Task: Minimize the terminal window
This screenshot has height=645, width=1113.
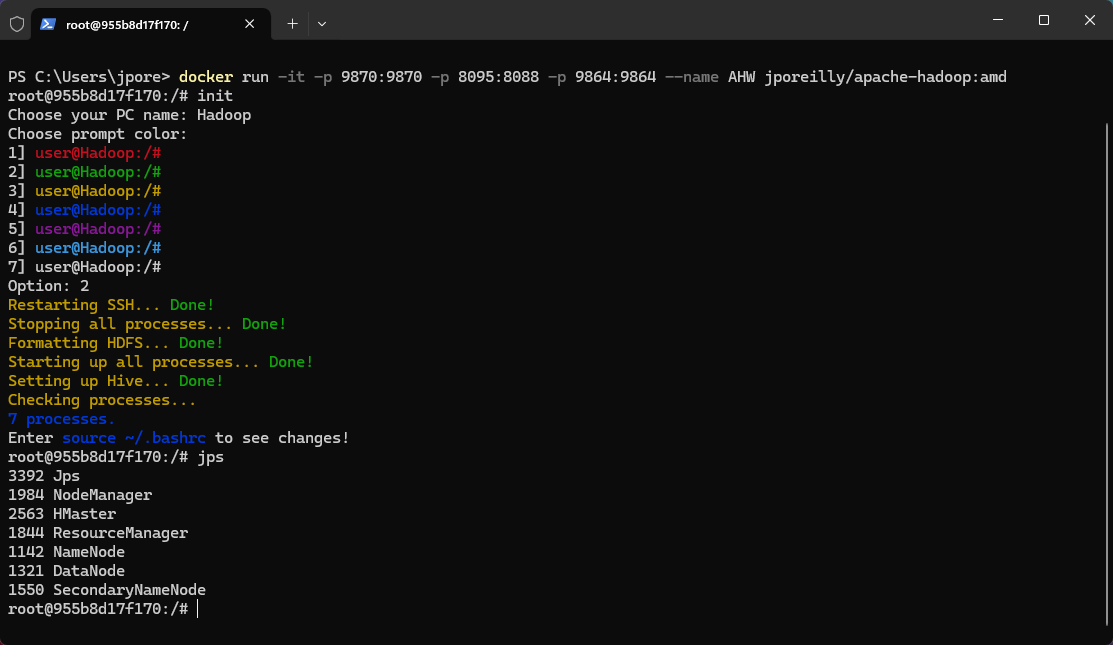Action: click(998, 20)
